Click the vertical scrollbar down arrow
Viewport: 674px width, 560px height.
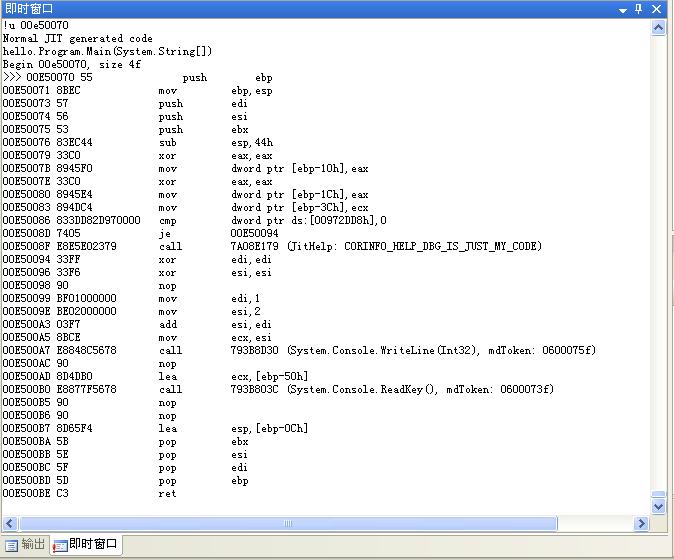pos(659,507)
